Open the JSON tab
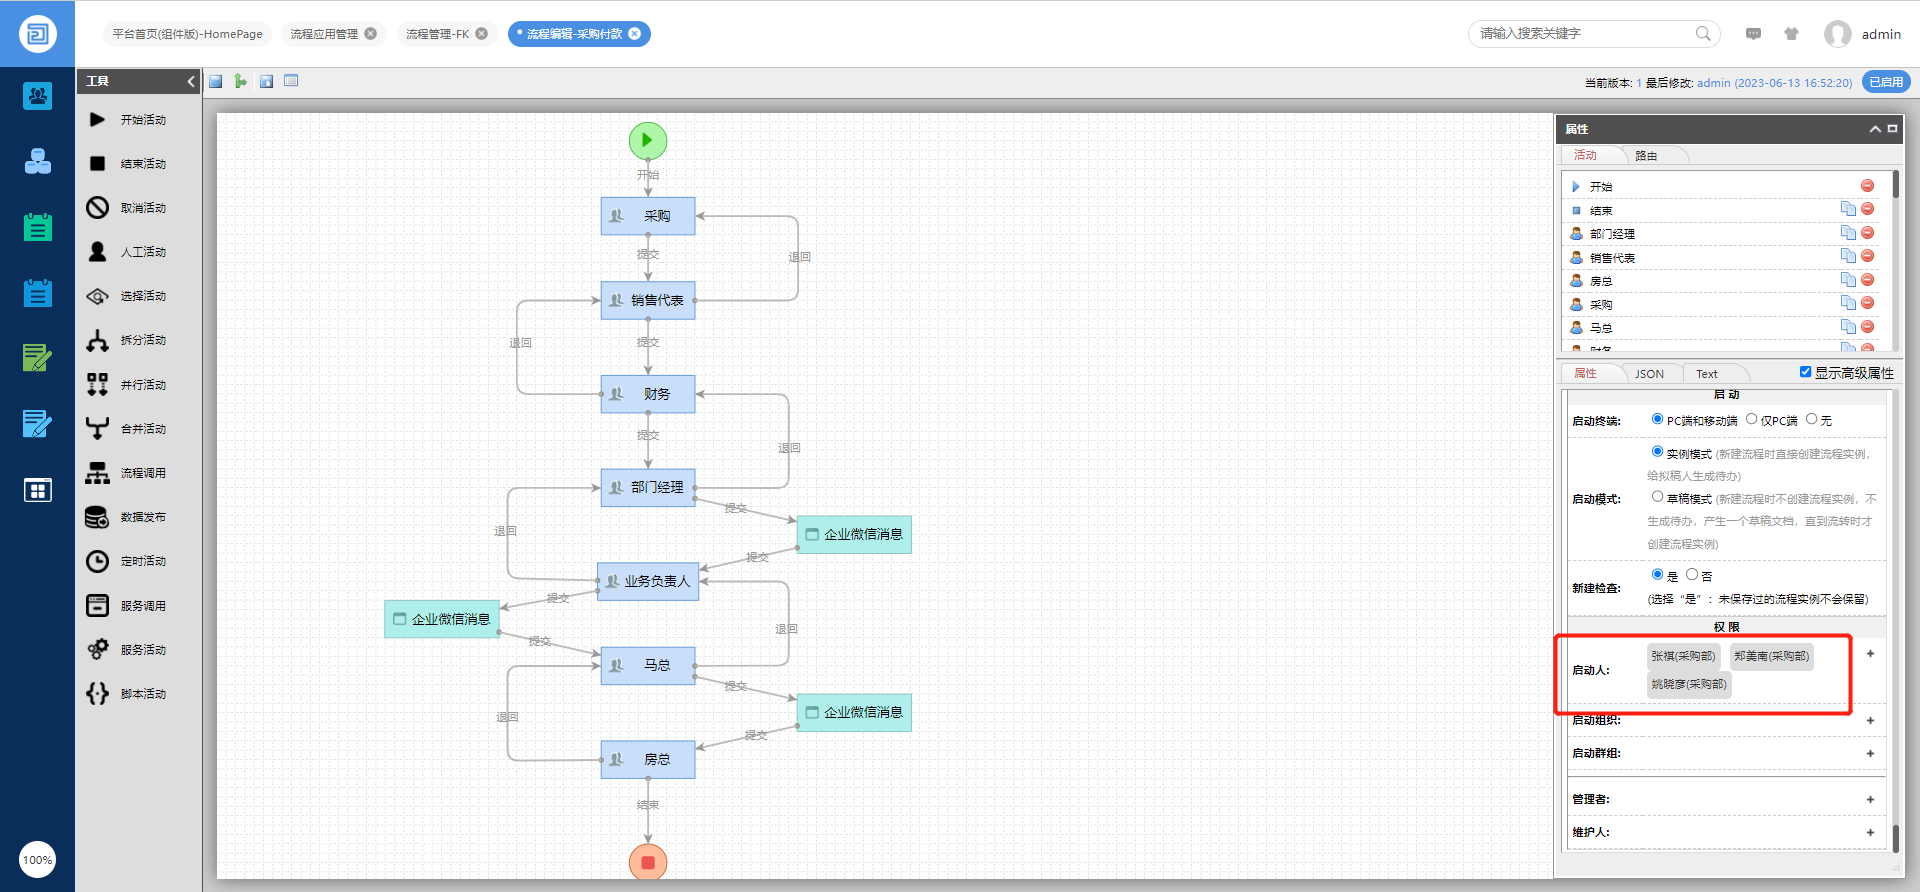Viewport: 1920px width, 892px height. tap(1649, 374)
